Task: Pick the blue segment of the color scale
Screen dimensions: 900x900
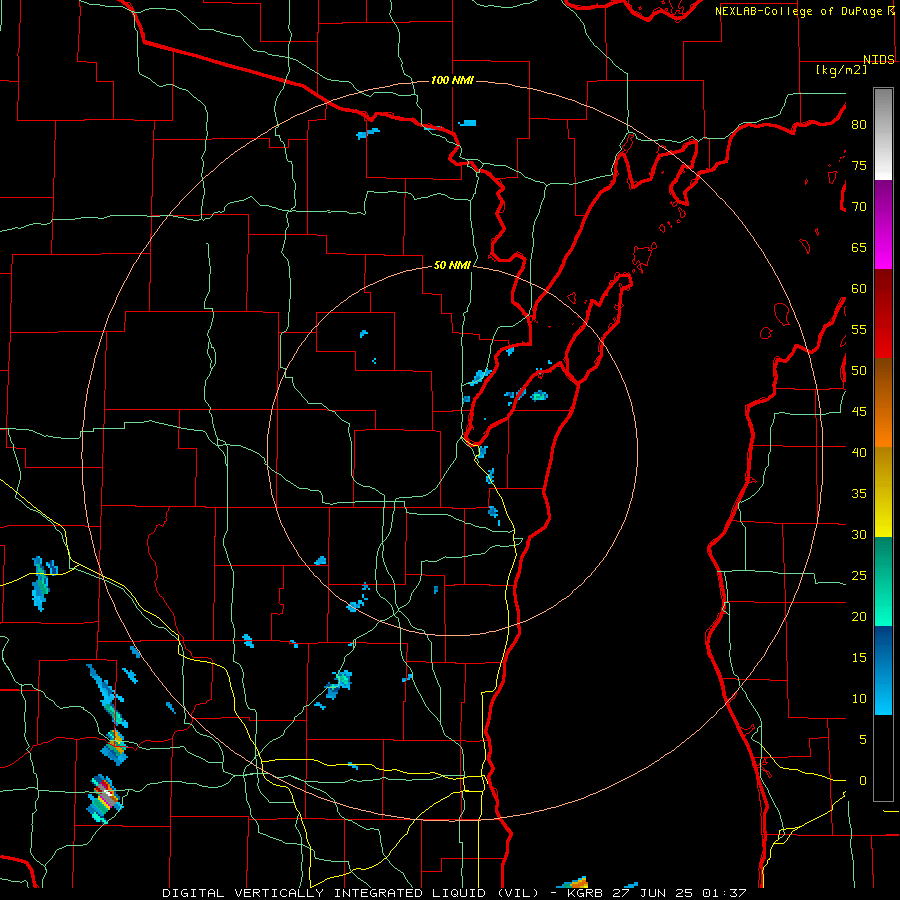Action: pos(883,670)
